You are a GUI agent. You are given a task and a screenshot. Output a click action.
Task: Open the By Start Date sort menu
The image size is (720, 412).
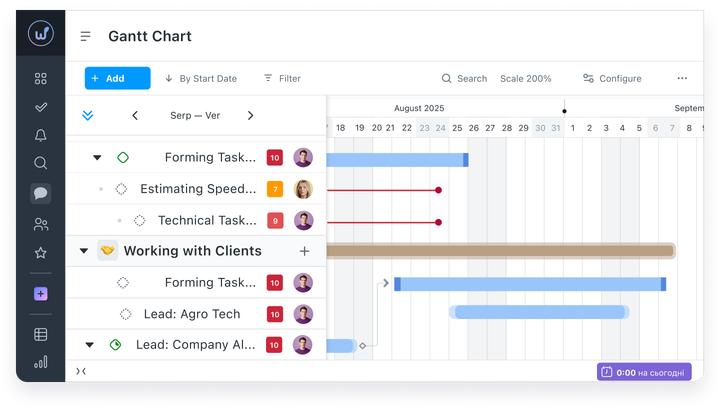pos(201,79)
